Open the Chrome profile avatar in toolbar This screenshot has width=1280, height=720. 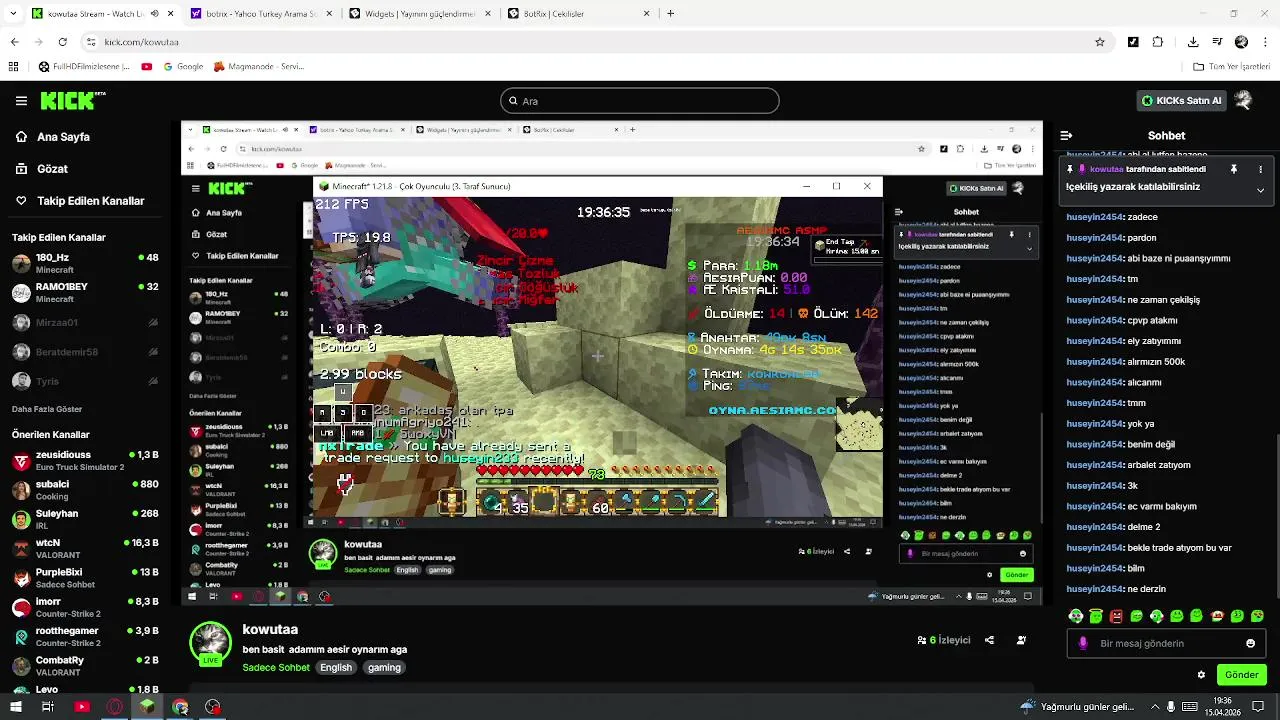[x=1241, y=42]
